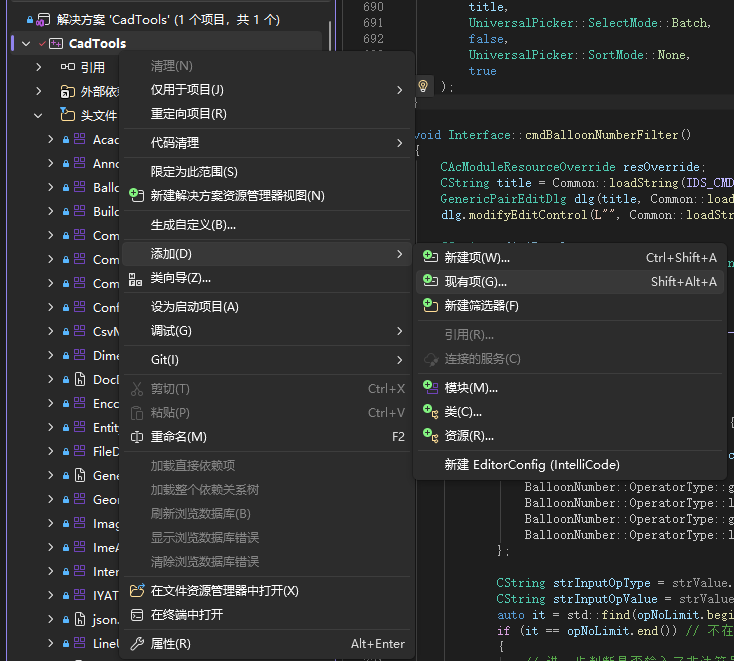Select the Geor header file row
Image resolution: width=734 pixels, height=661 pixels.
66,499
